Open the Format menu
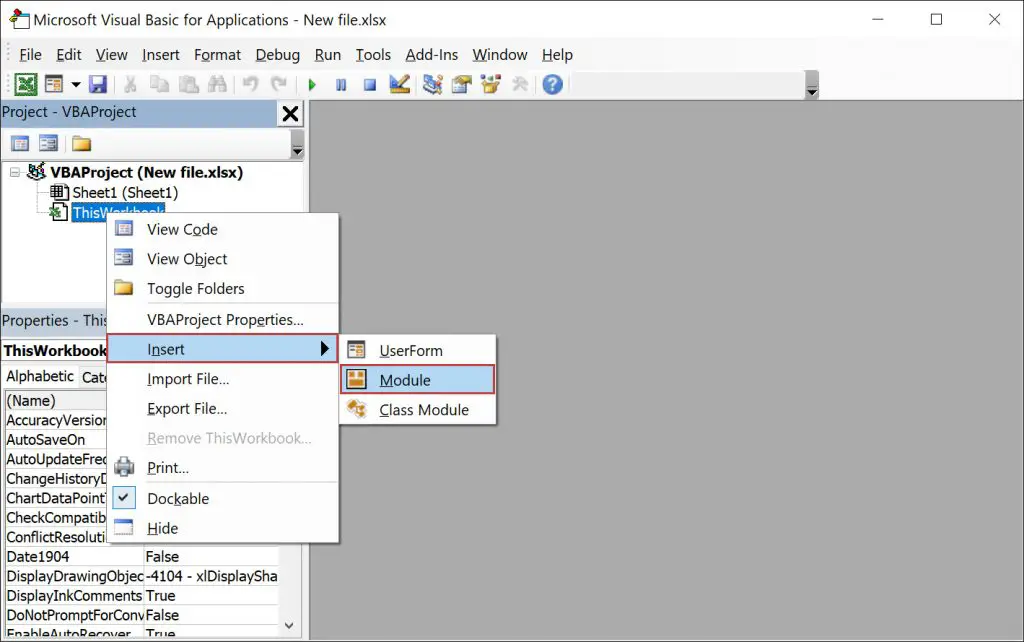This screenshot has width=1024, height=642. (217, 55)
